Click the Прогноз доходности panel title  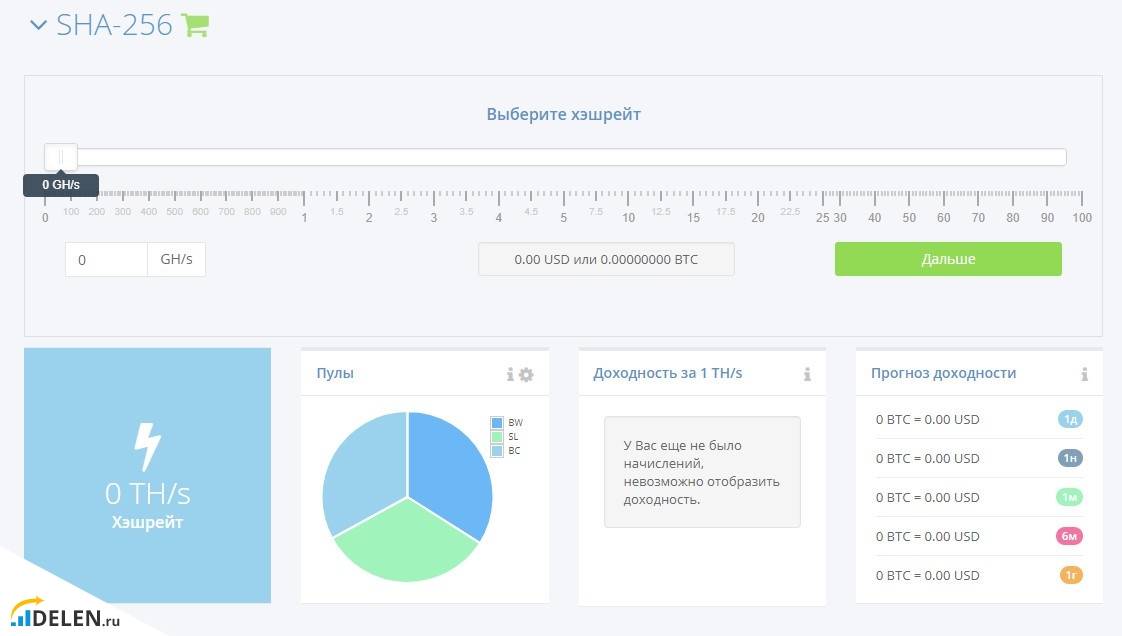pos(943,373)
